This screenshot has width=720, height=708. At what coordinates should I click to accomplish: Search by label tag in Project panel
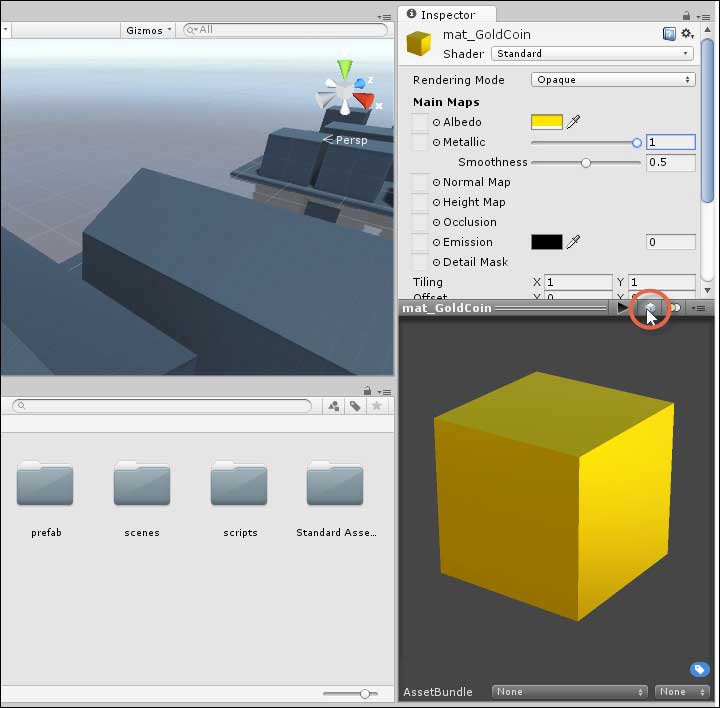(x=355, y=406)
